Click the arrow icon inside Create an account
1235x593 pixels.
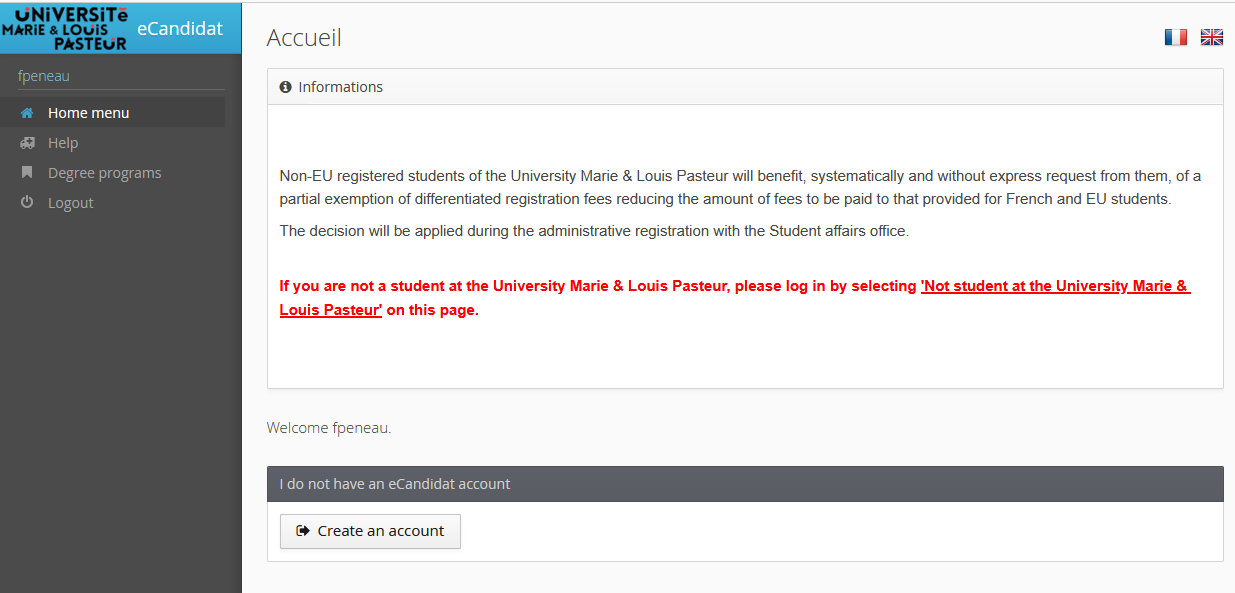303,531
